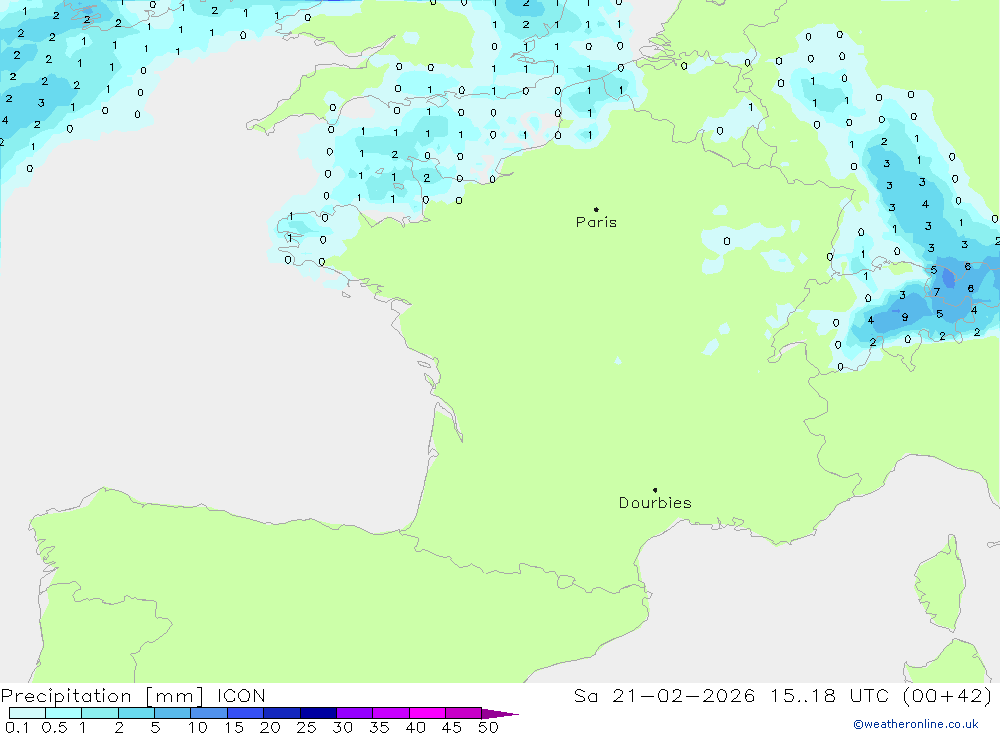Click the legend arrow tip above 50 mm
Image resolution: width=1000 pixels, height=733 pixels.
[x=500, y=713]
